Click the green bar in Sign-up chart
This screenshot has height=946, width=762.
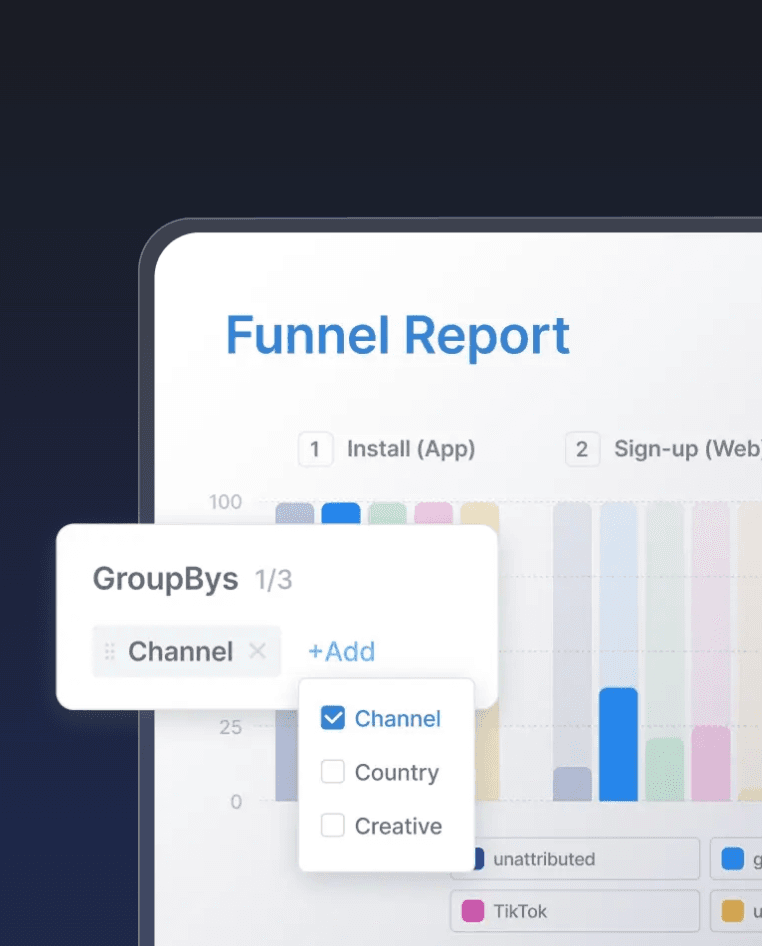click(x=664, y=769)
